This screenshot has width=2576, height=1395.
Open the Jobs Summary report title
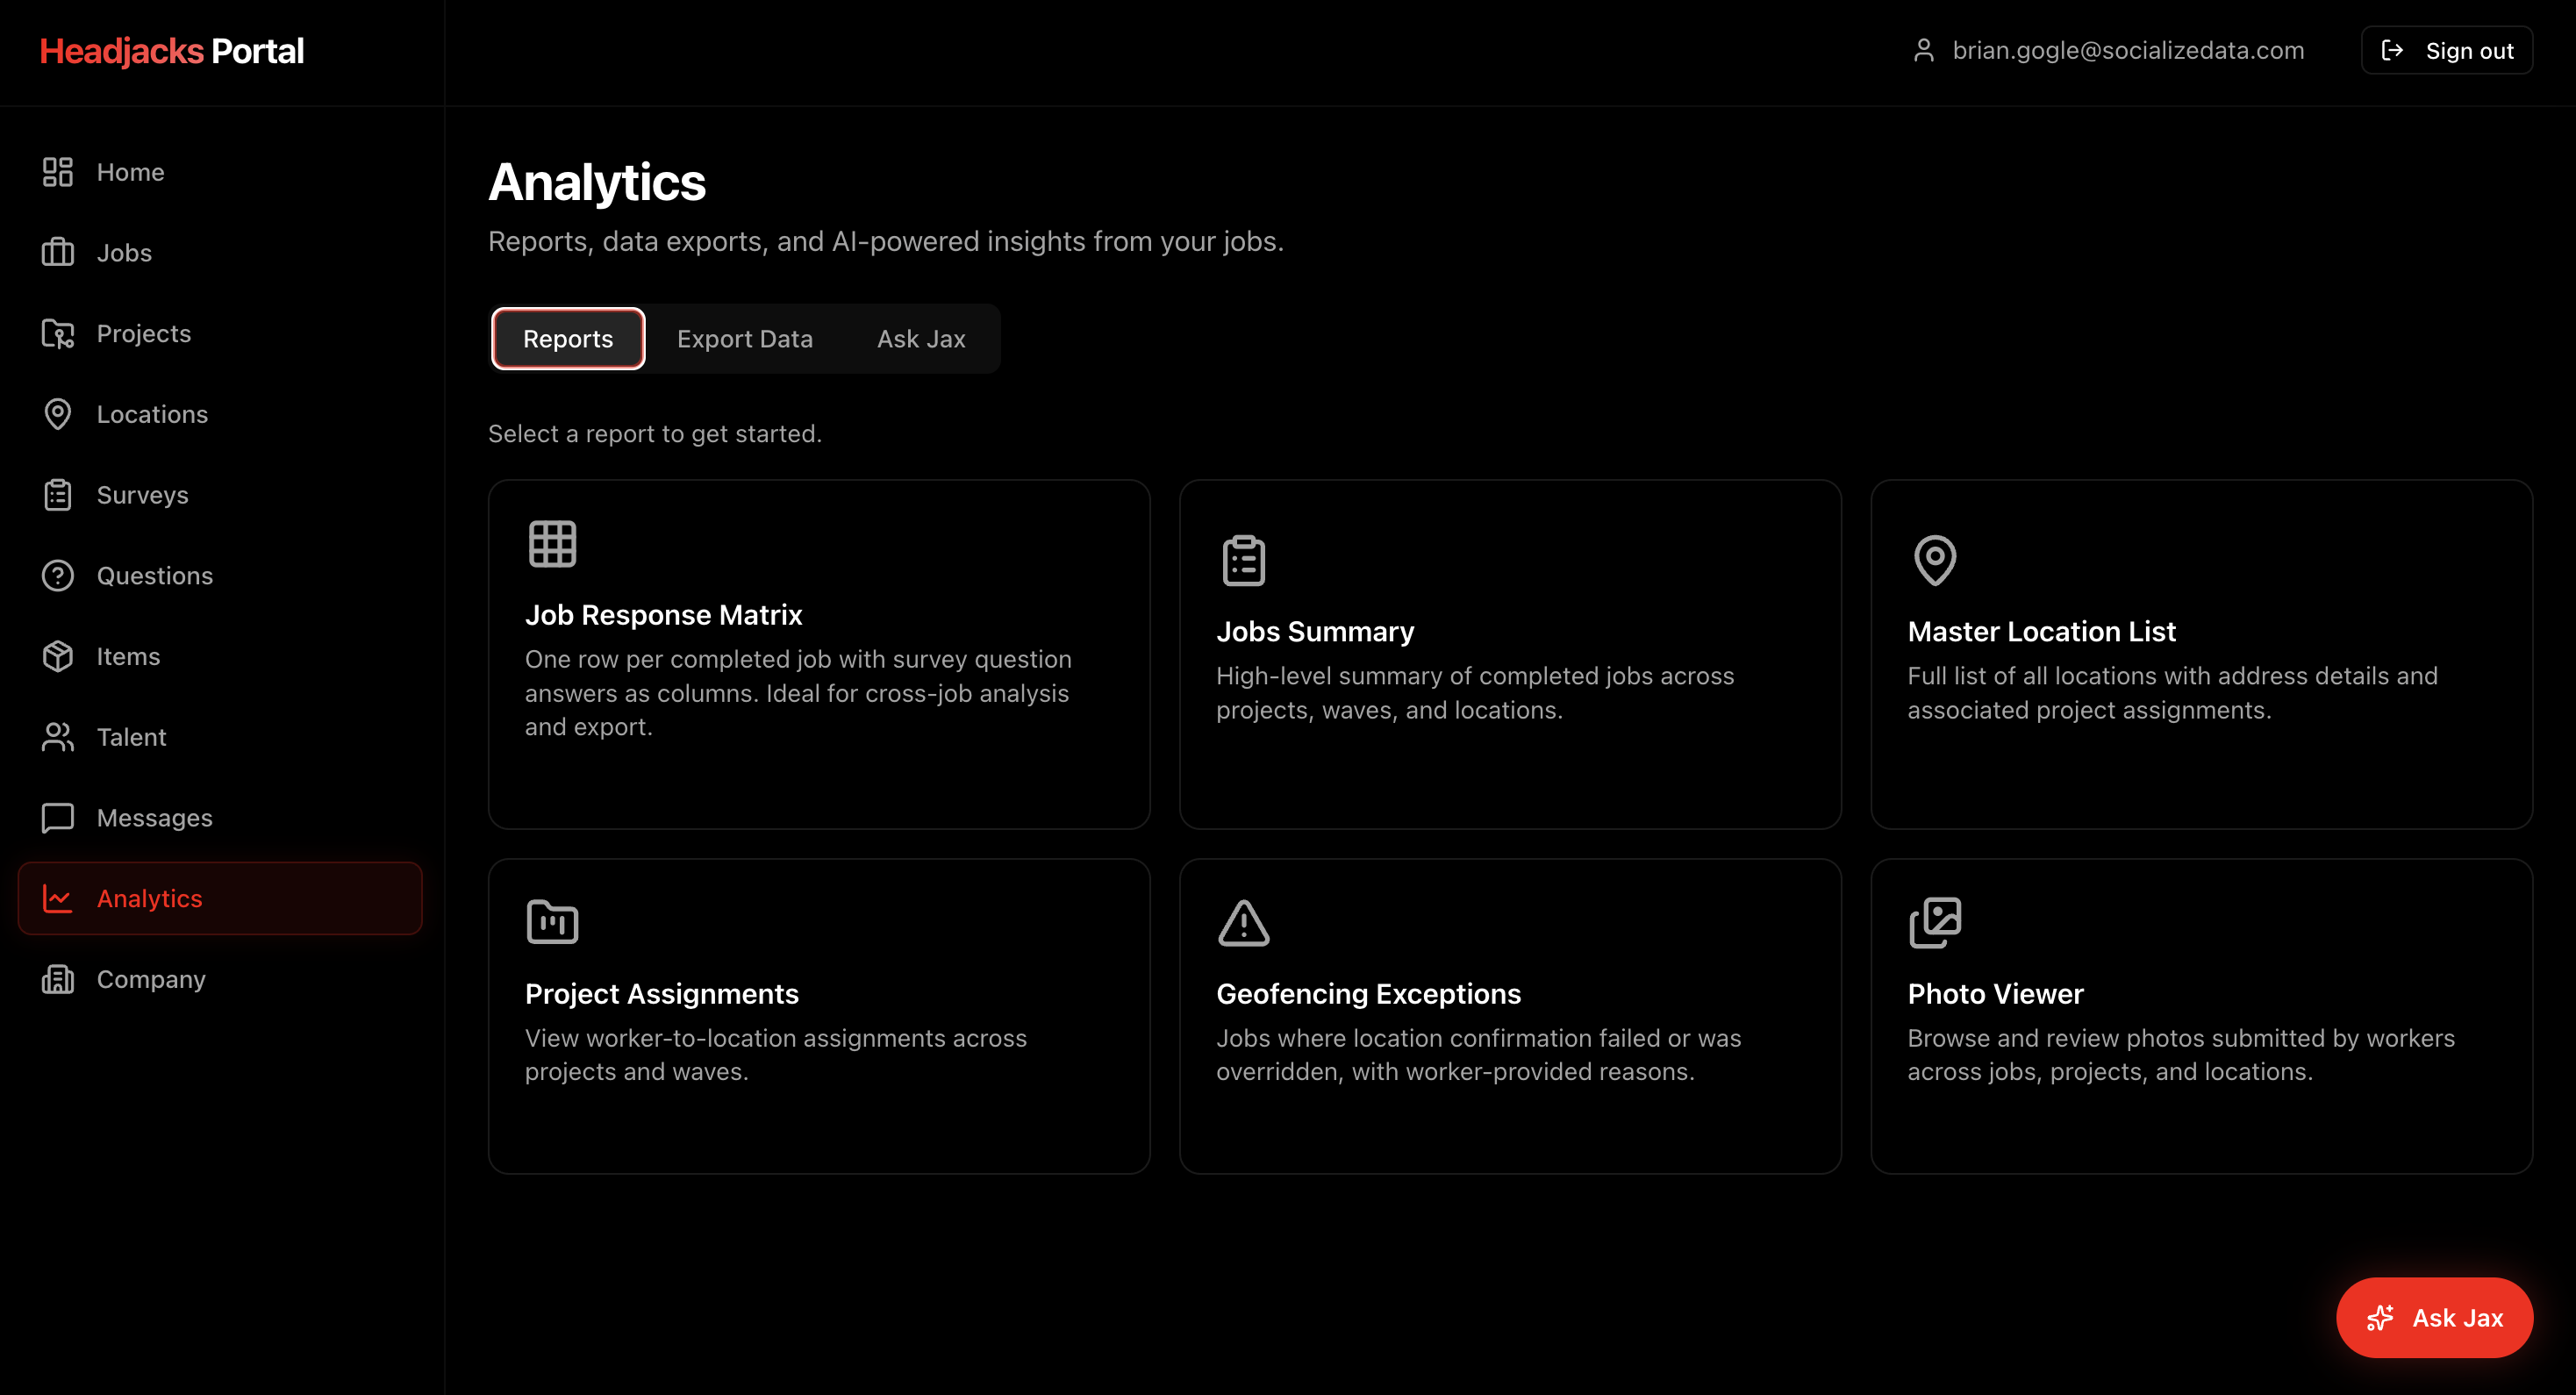pyautogui.click(x=1315, y=632)
